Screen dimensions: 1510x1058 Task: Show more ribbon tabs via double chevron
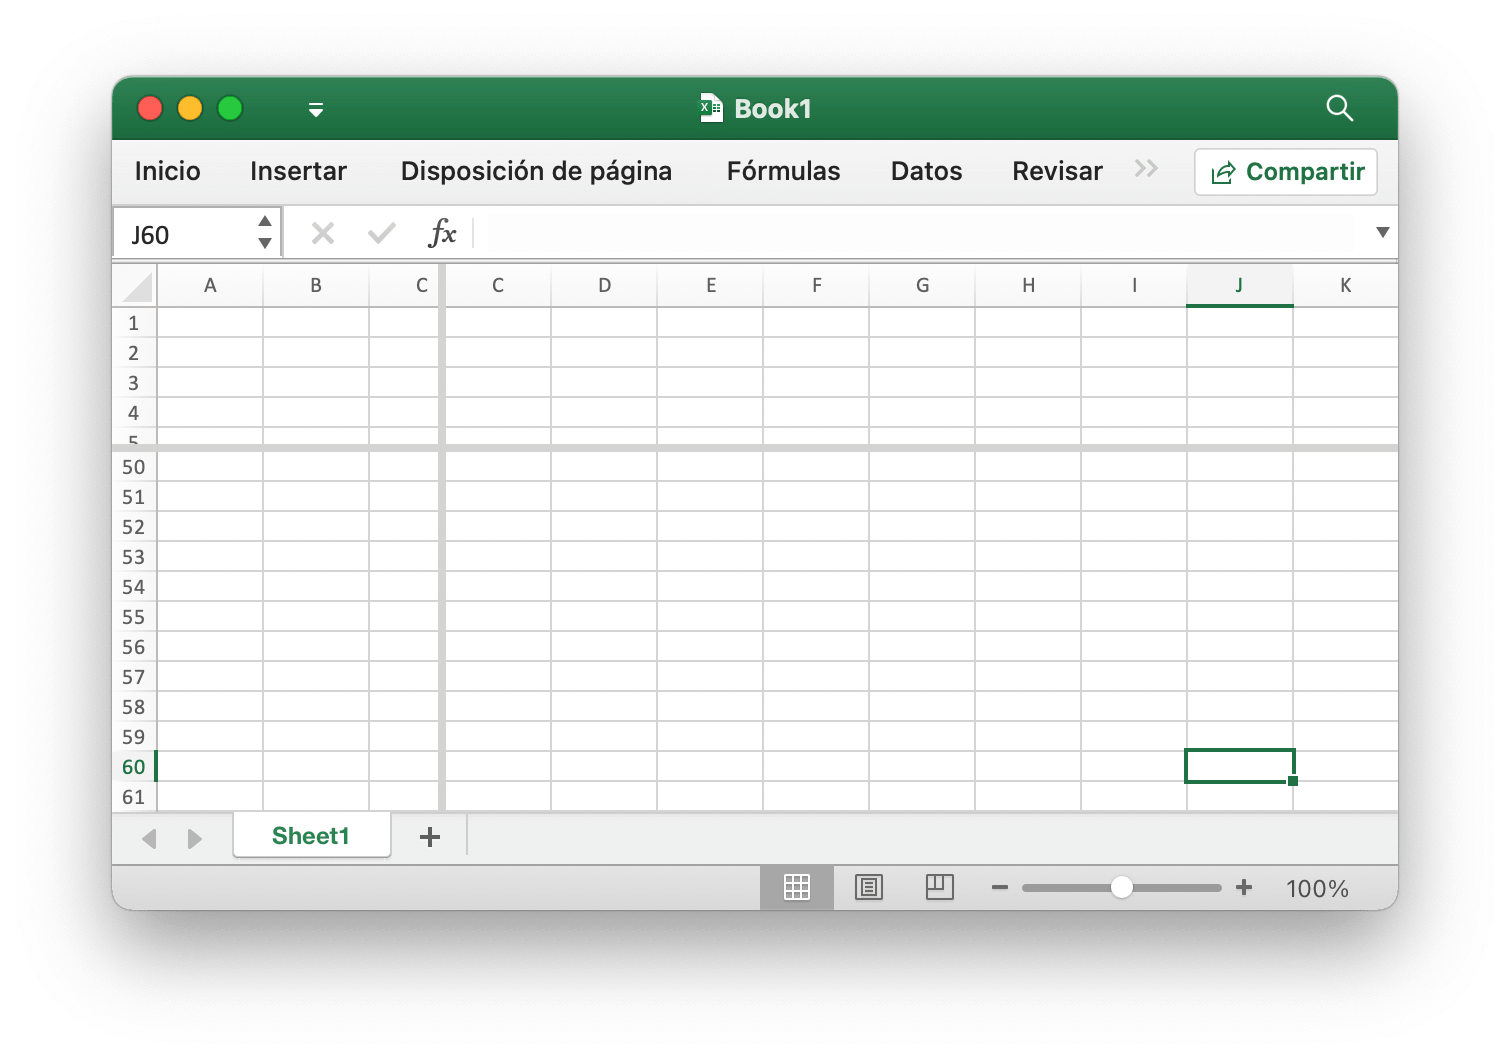pos(1146,169)
